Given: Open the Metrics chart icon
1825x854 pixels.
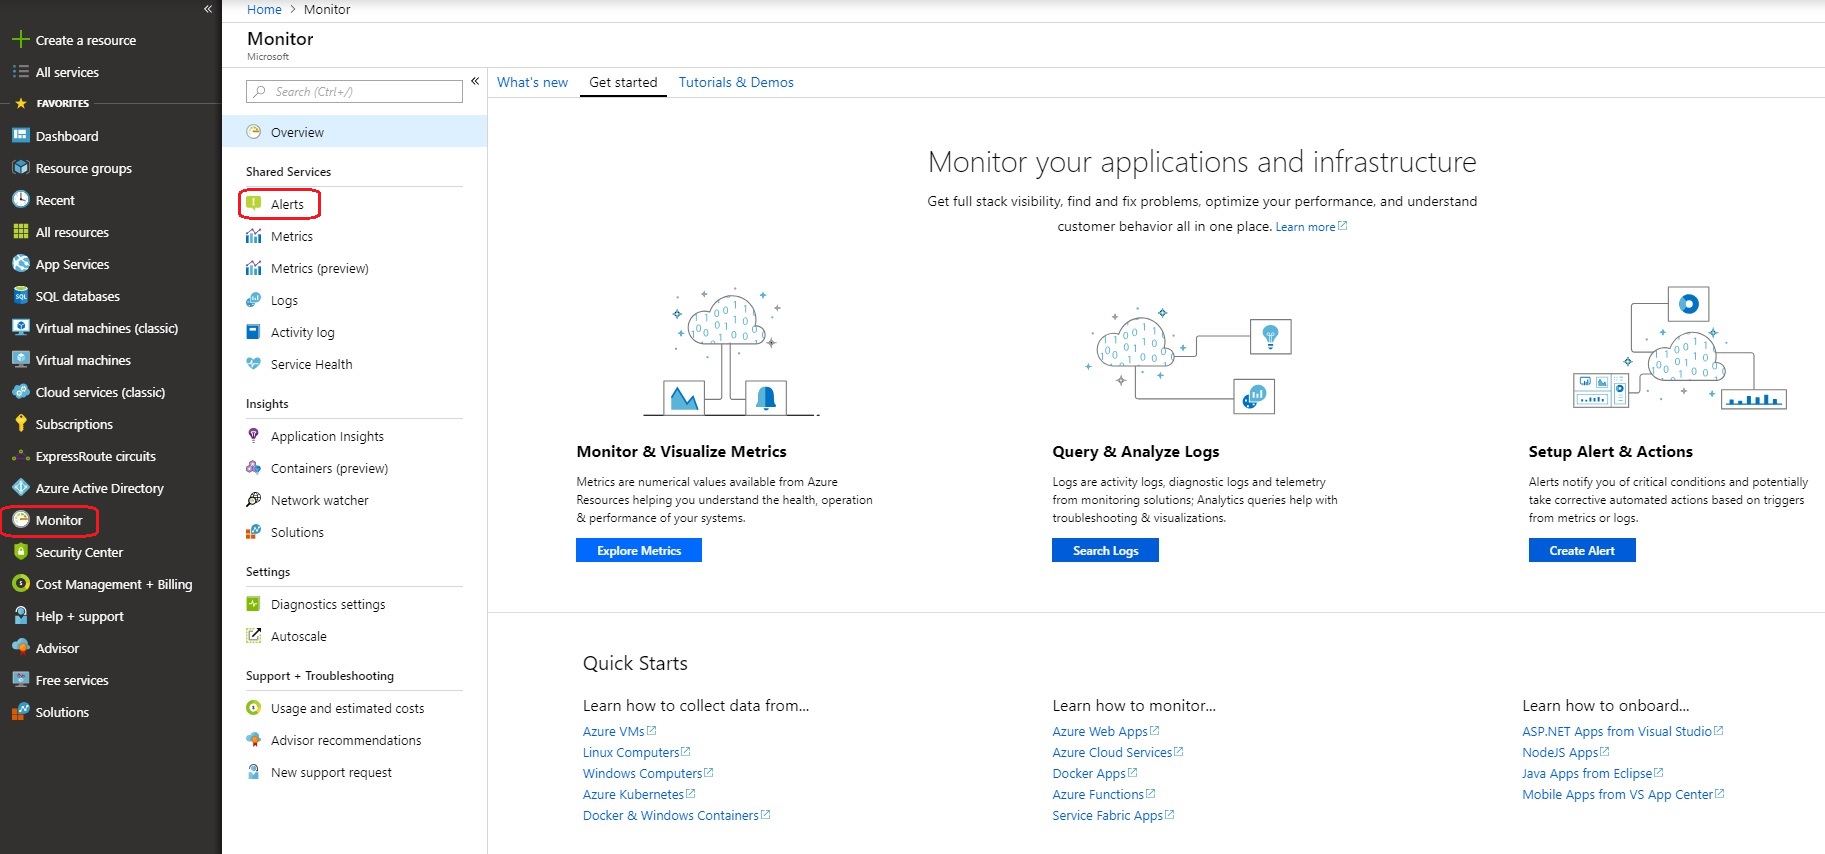Looking at the screenshot, I should (254, 236).
